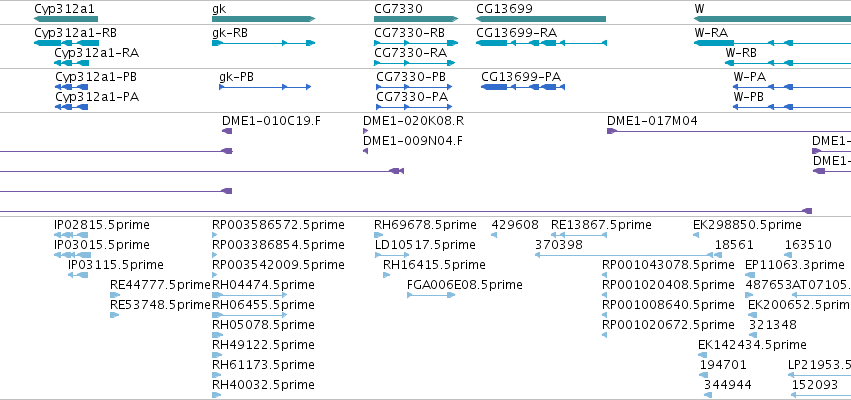Image resolution: width=851 pixels, height=400 pixels.
Task: Click the gk-RB transcript glyph
Action: pyautogui.click(x=263, y=43)
